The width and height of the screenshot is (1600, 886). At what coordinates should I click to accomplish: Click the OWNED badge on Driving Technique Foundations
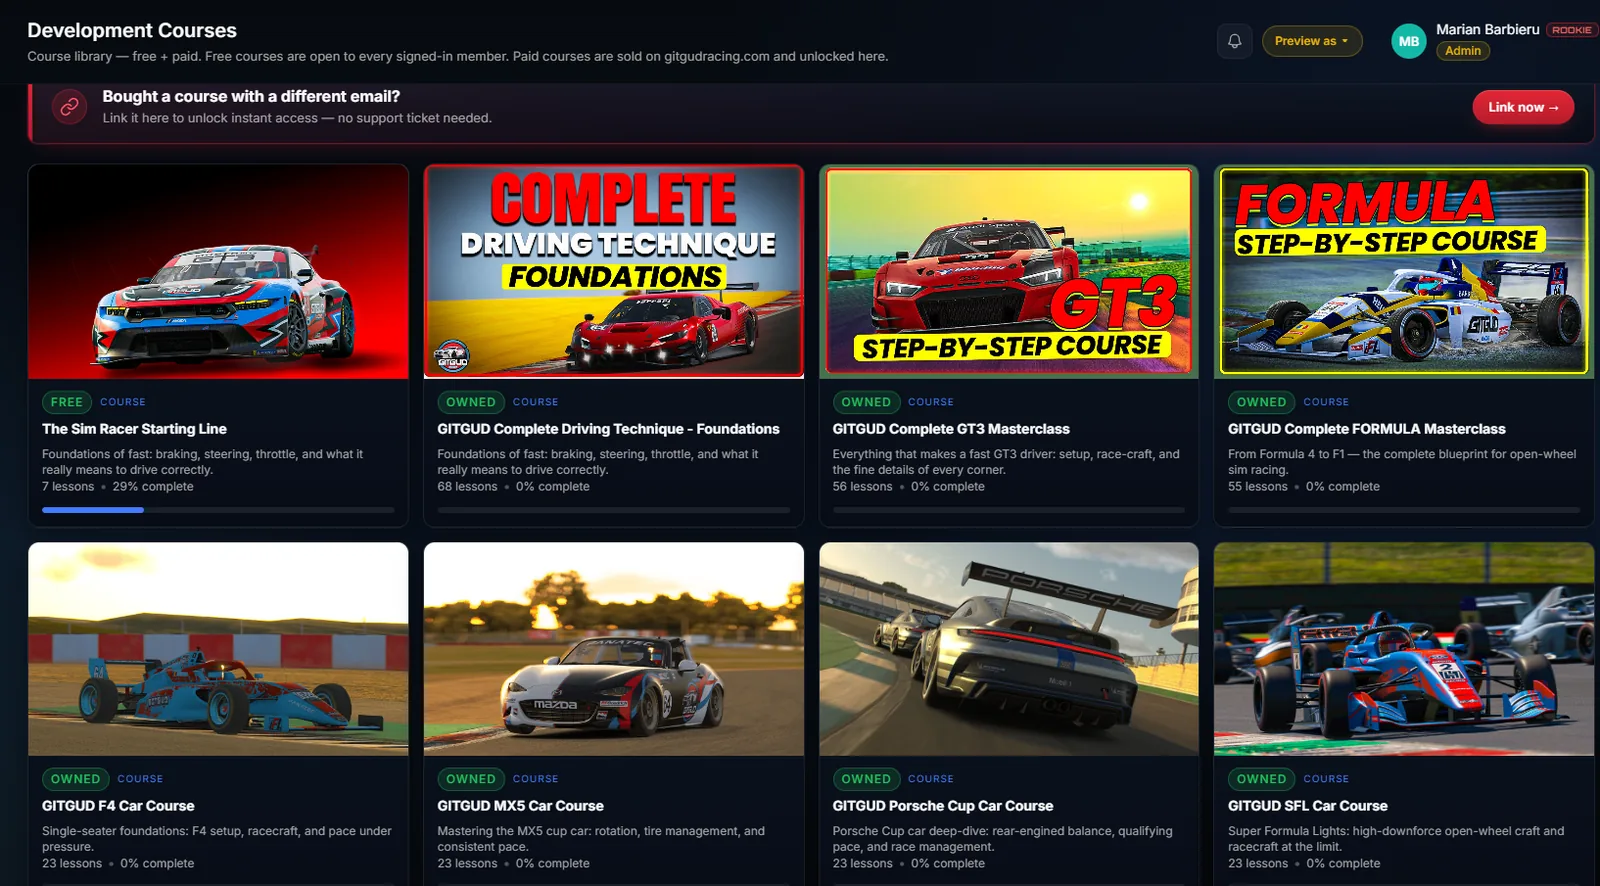(x=470, y=402)
